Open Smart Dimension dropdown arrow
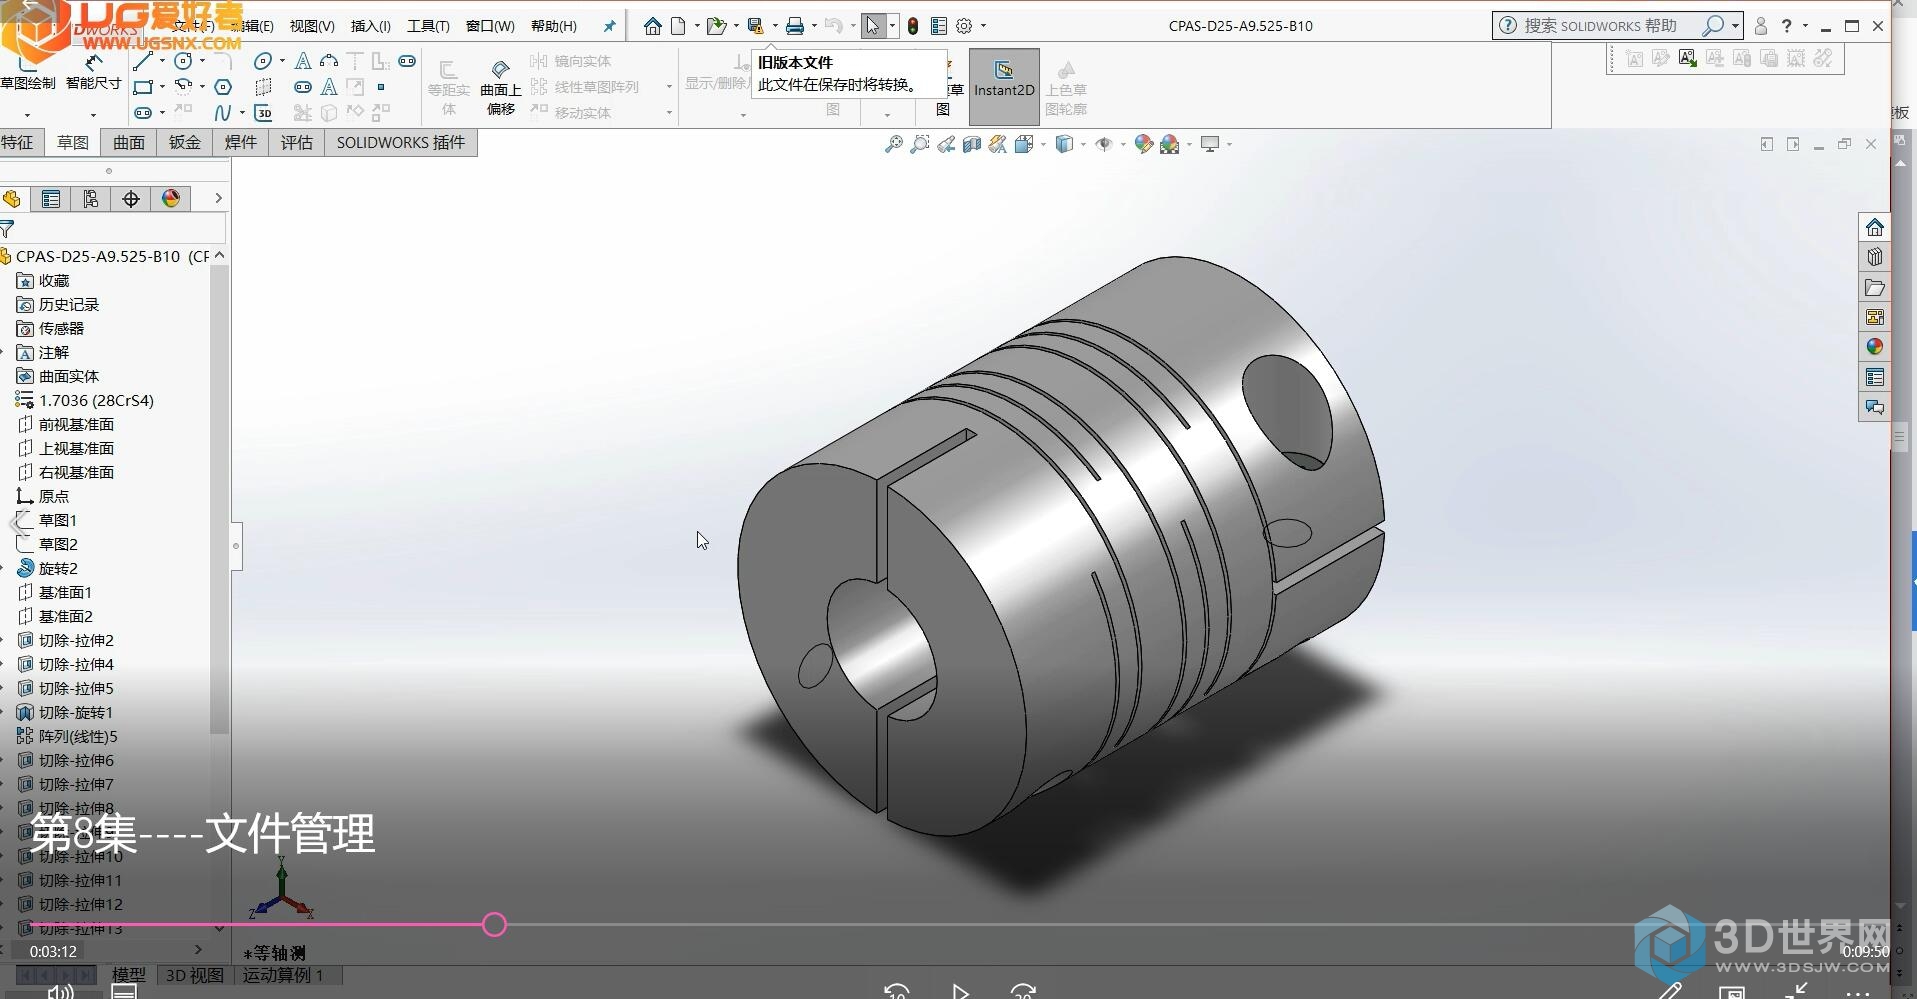Viewport: 1917px width, 999px height. coord(93,114)
